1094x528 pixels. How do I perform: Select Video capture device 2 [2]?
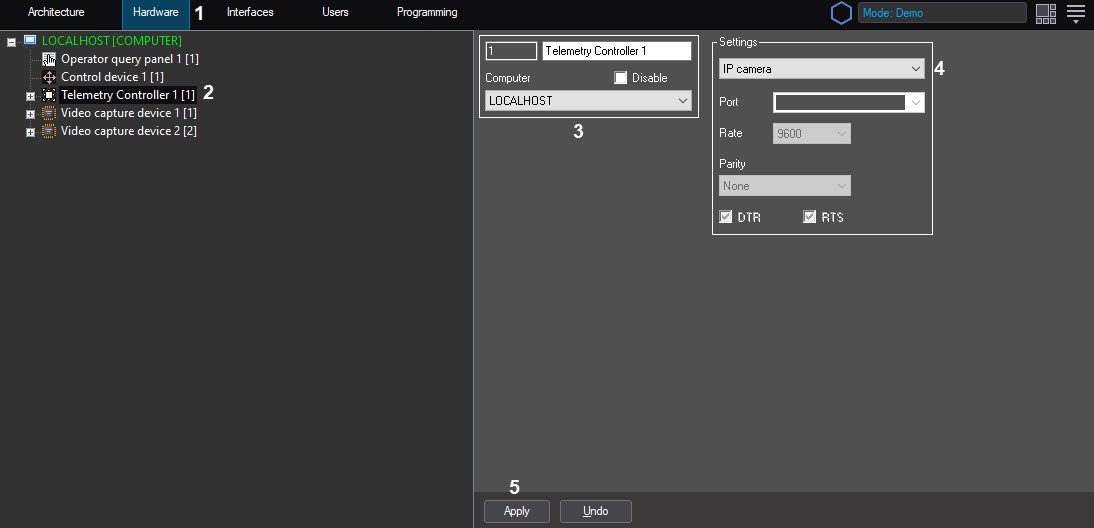coord(129,131)
